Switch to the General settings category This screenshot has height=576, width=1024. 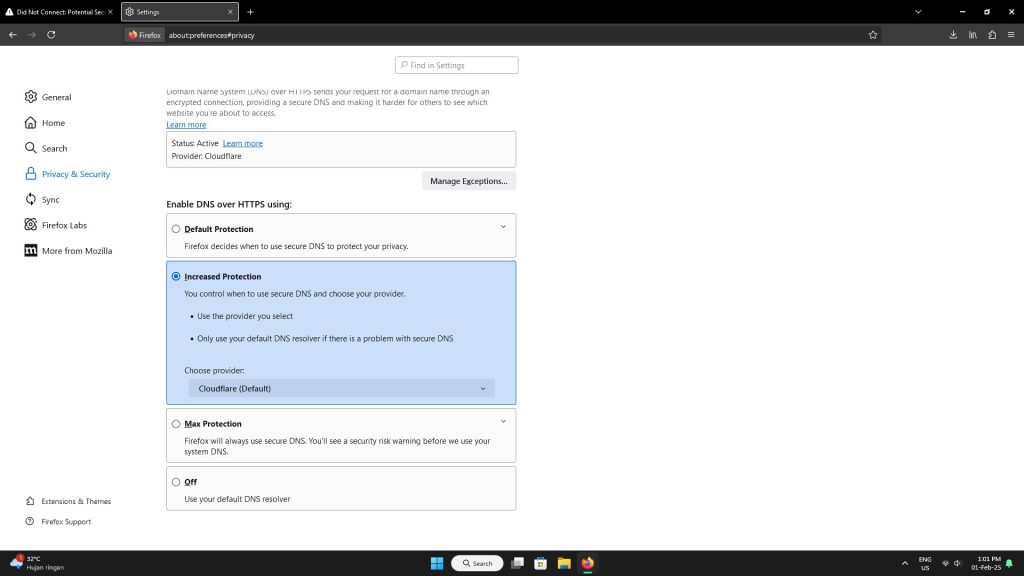point(56,97)
